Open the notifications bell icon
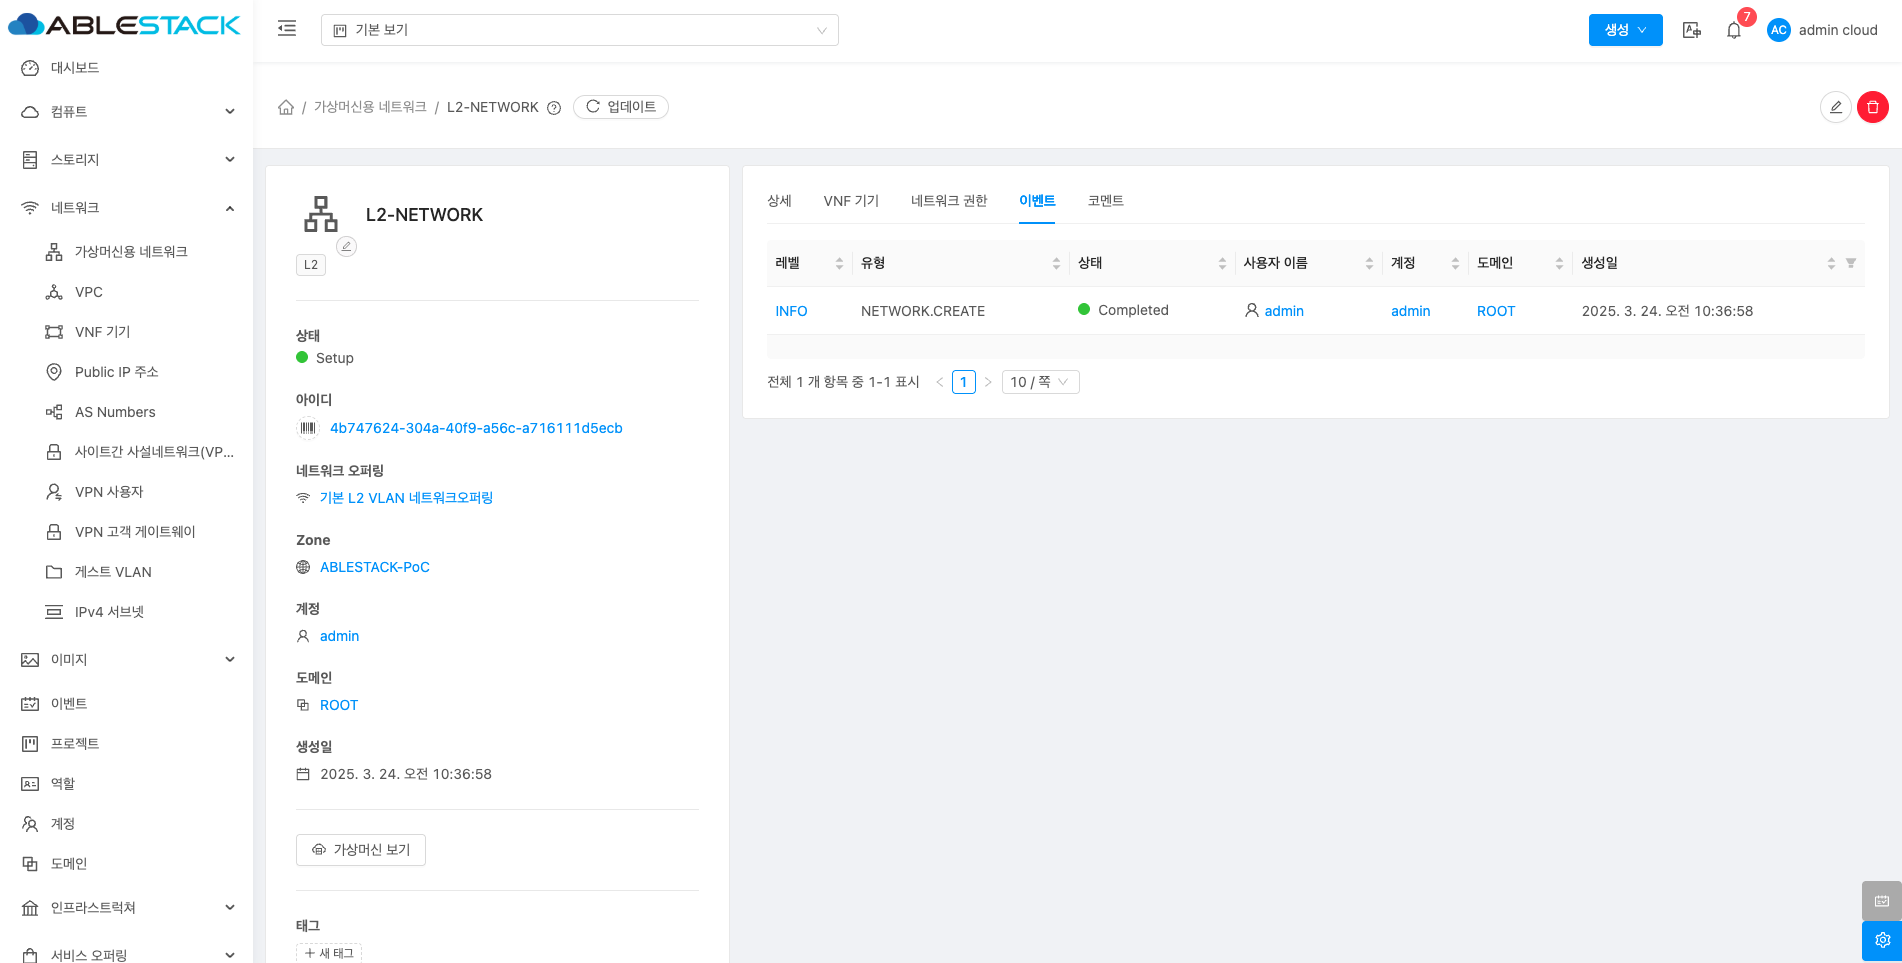The height and width of the screenshot is (963, 1902). [1734, 30]
